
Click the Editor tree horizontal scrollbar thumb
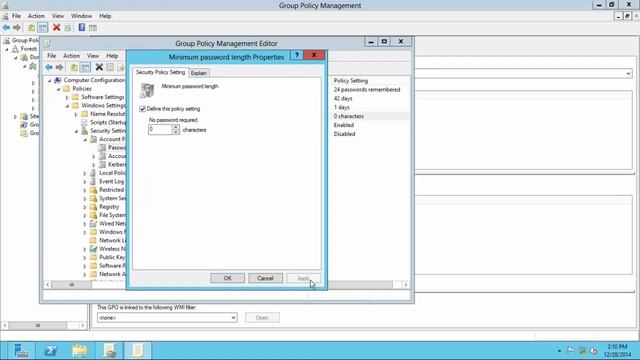[x=71, y=284]
